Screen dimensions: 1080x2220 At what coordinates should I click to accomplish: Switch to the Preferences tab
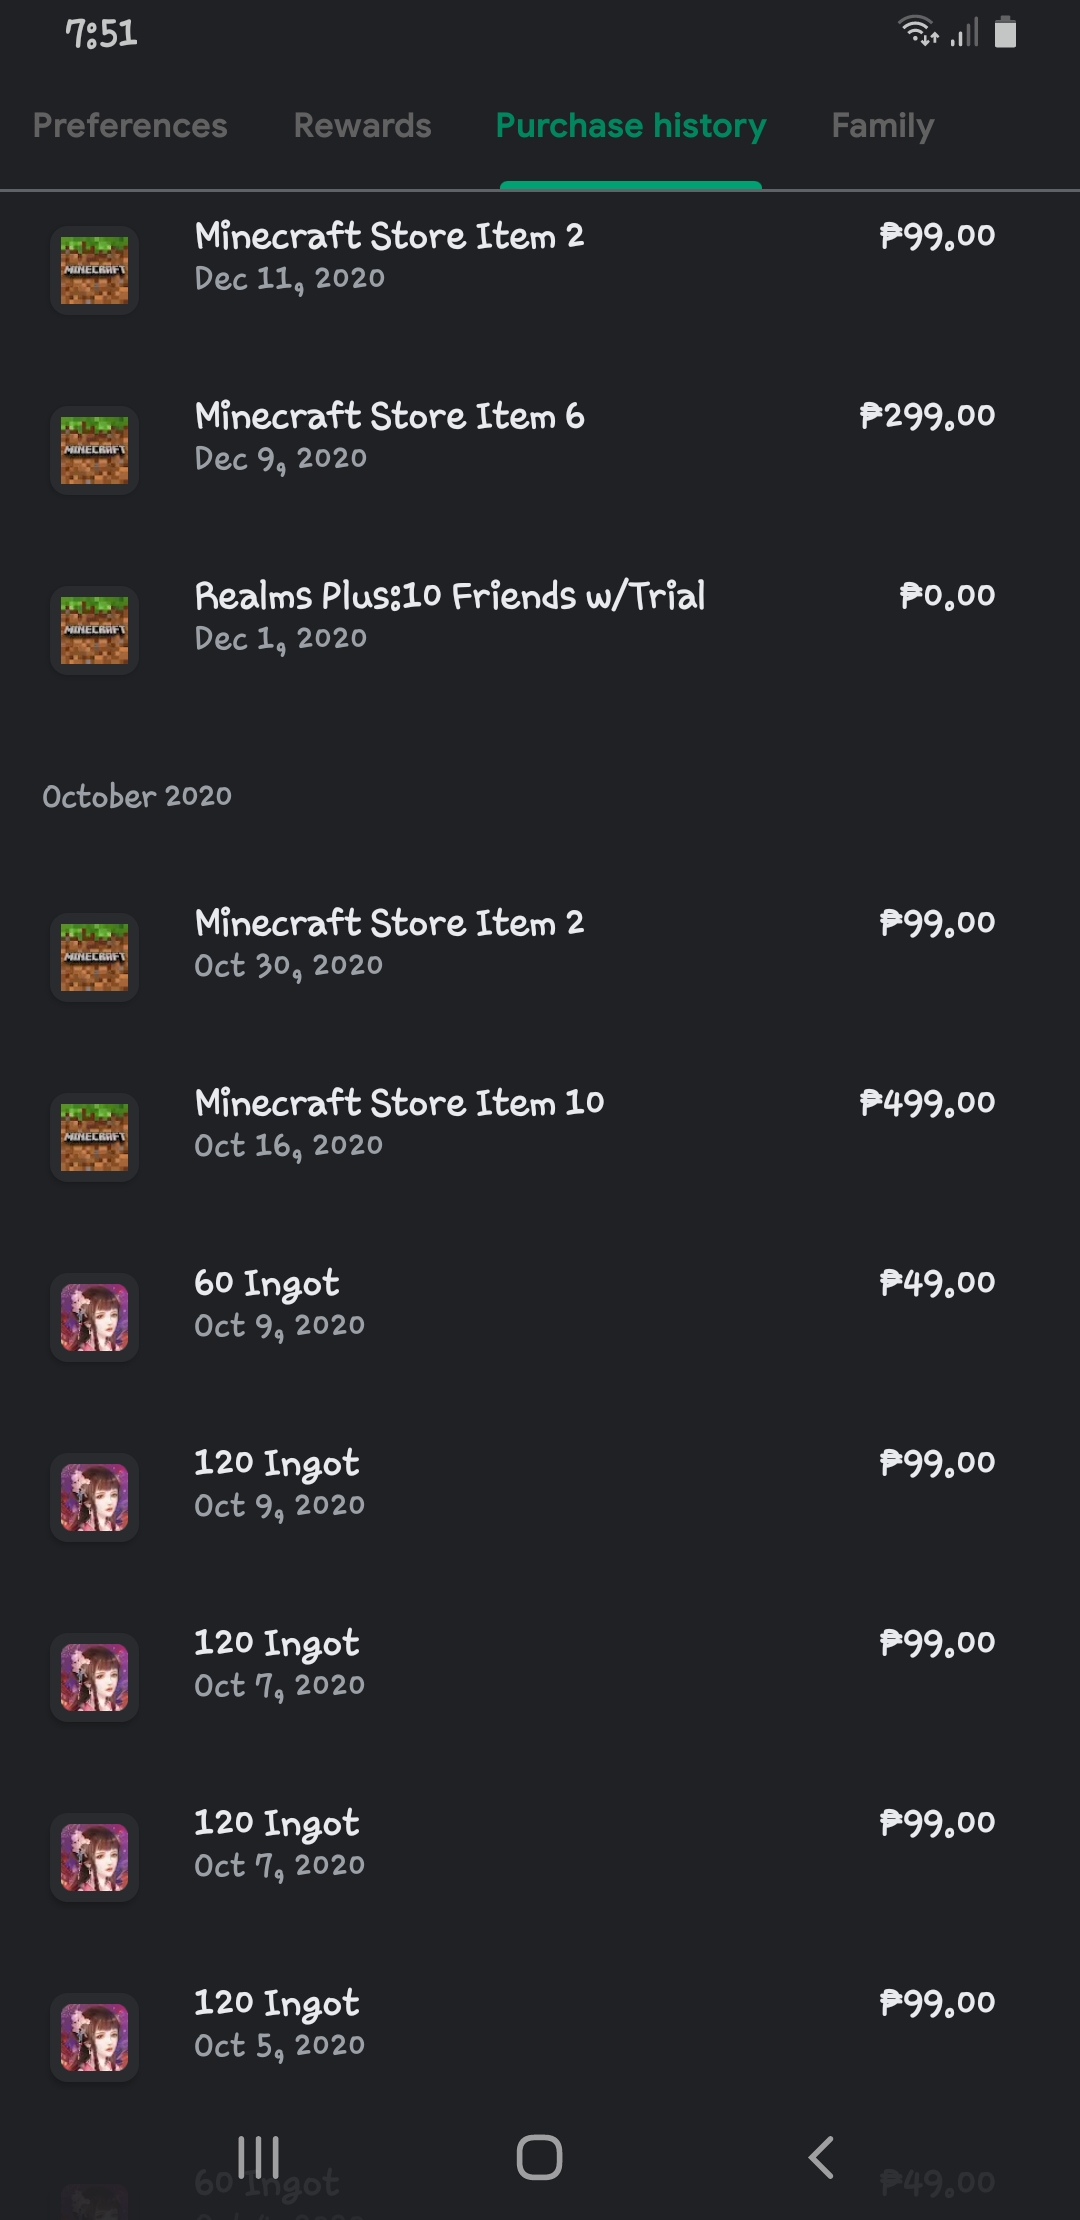[x=130, y=126]
